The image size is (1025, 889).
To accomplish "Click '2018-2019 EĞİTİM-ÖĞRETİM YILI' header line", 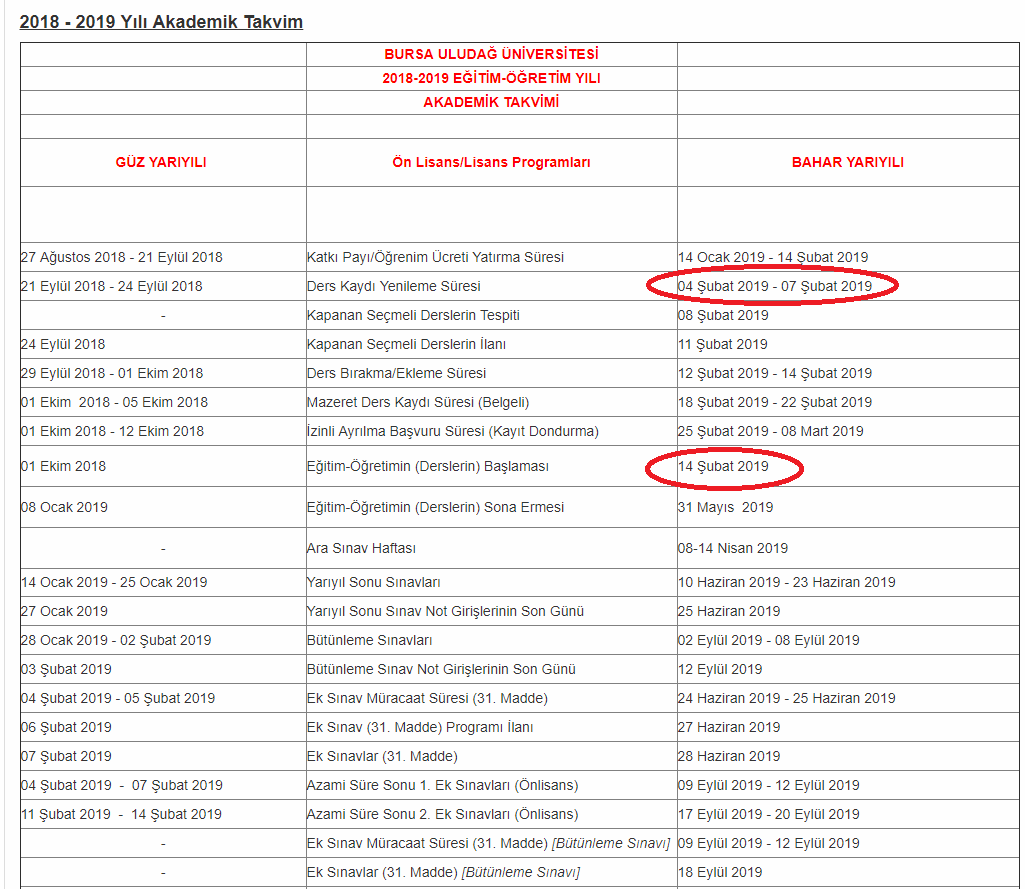I will pyautogui.click(x=491, y=78).
